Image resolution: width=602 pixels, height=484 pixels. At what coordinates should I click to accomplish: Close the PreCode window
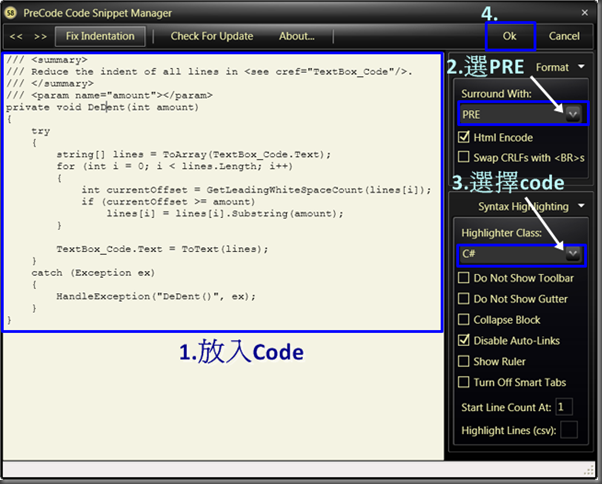tap(584, 13)
